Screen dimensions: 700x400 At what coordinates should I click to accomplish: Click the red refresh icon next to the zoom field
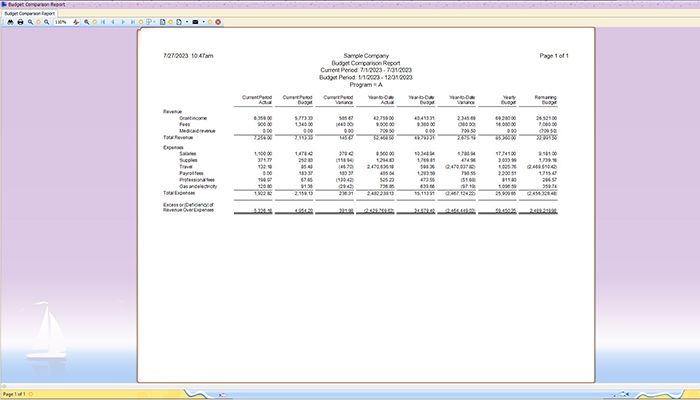[x=76, y=22]
